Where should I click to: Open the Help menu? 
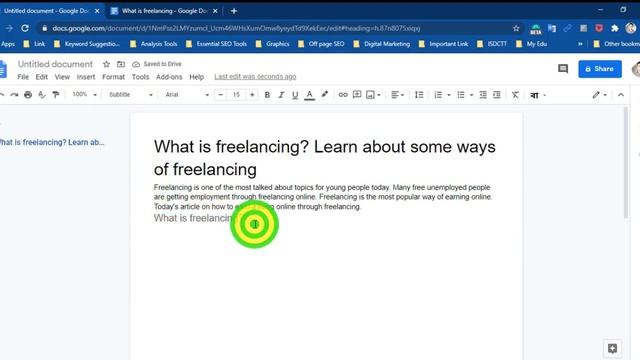point(196,77)
